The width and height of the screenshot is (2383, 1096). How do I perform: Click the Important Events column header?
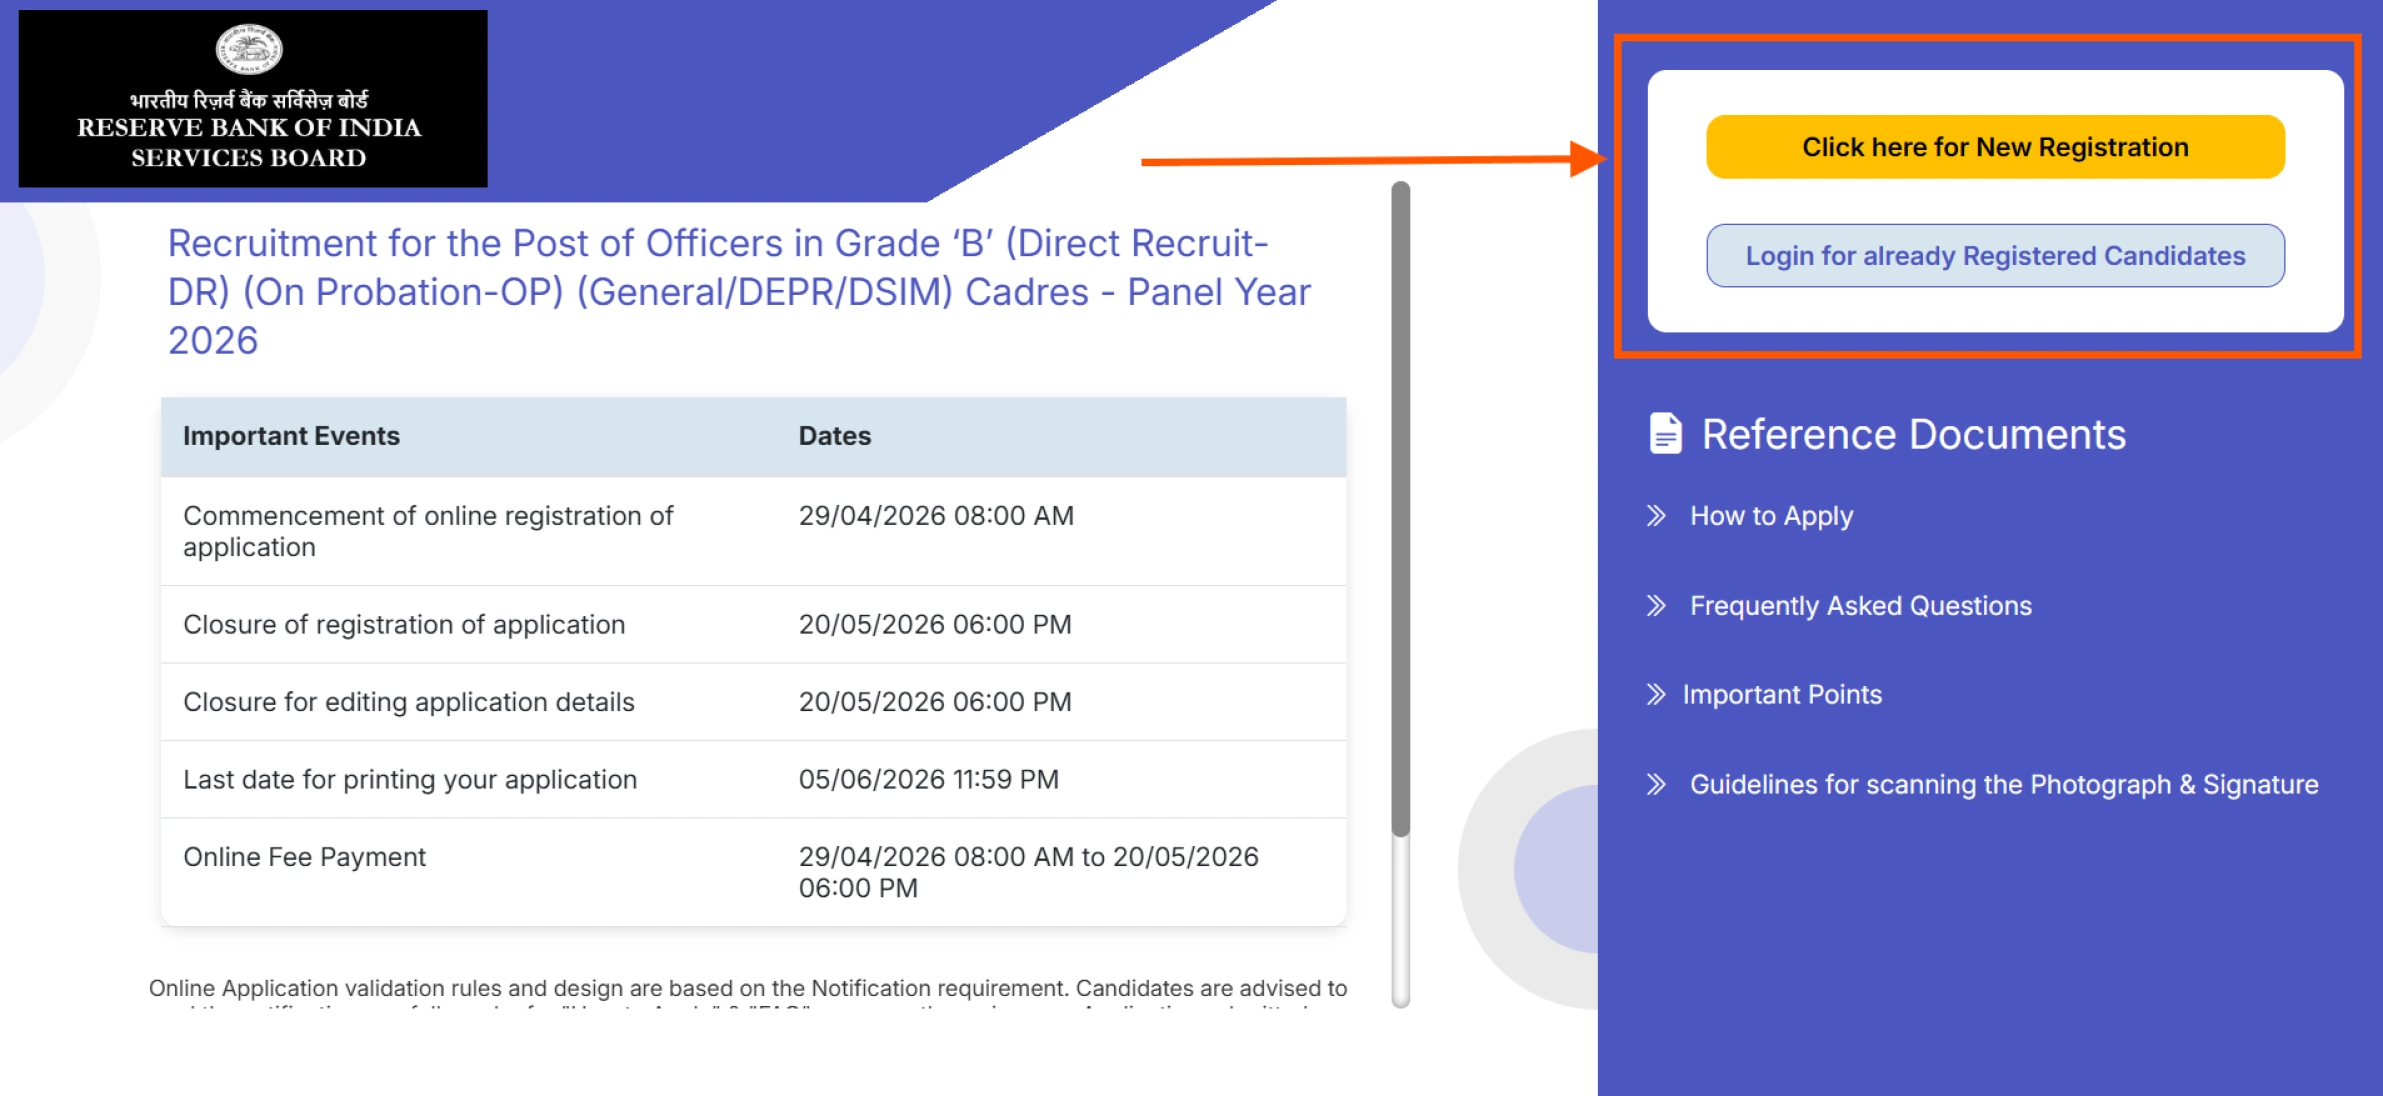pyautogui.click(x=291, y=436)
